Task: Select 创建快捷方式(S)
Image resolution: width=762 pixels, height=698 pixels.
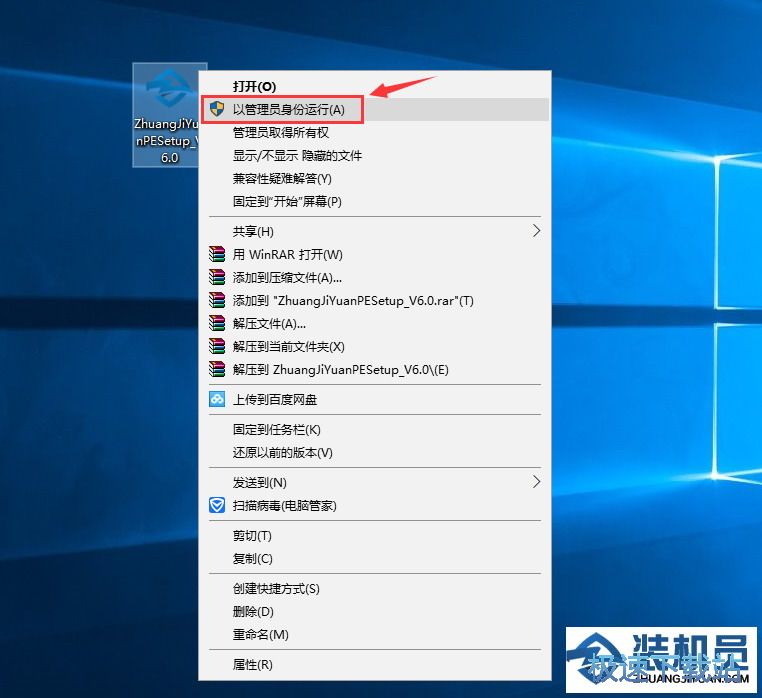Action: (x=374, y=589)
